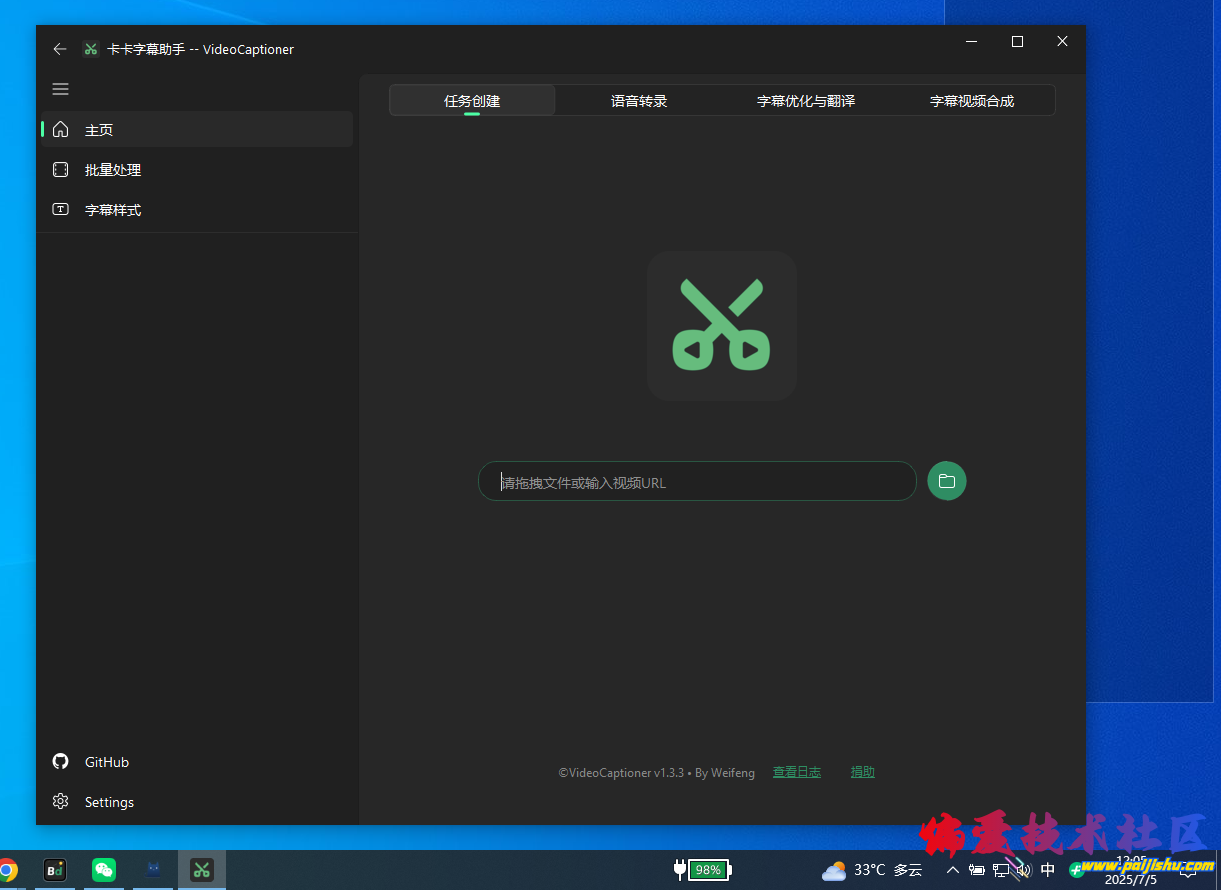Switch to the 字幕视频合成 tab

971,101
